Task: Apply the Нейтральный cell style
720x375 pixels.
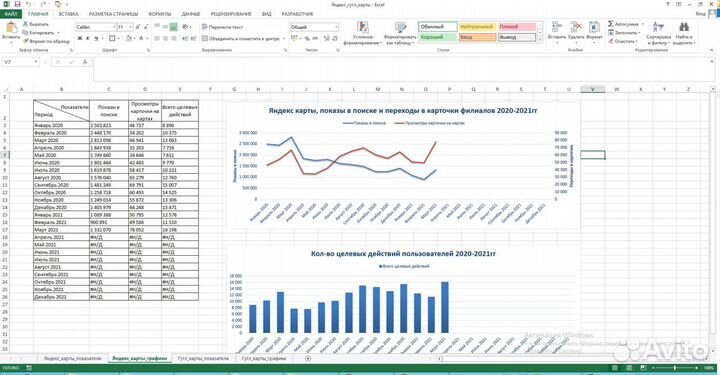Action: point(478,27)
